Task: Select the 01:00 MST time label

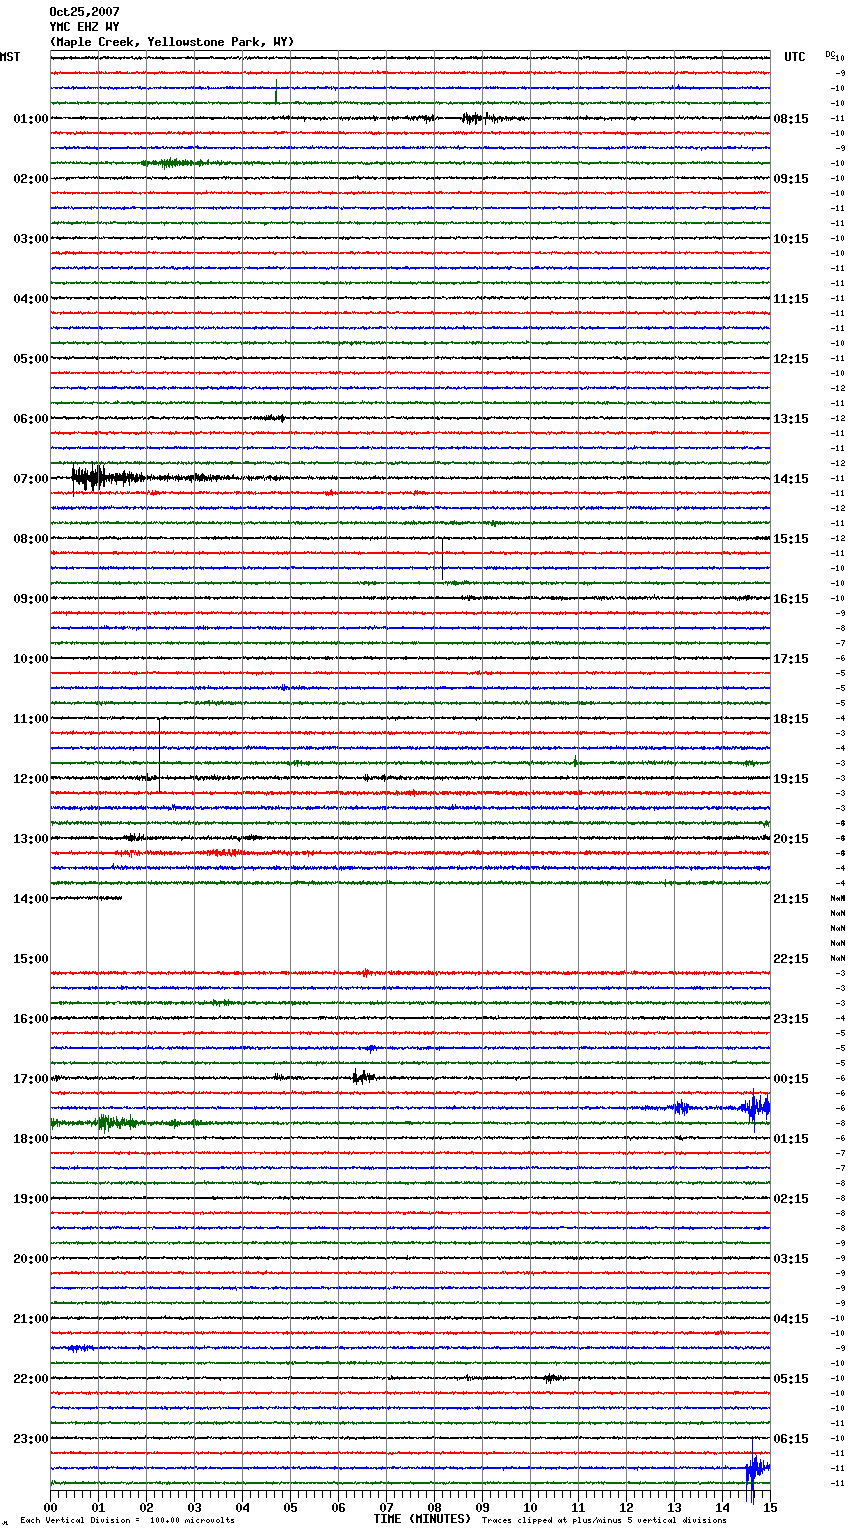Action: click(x=31, y=119)
